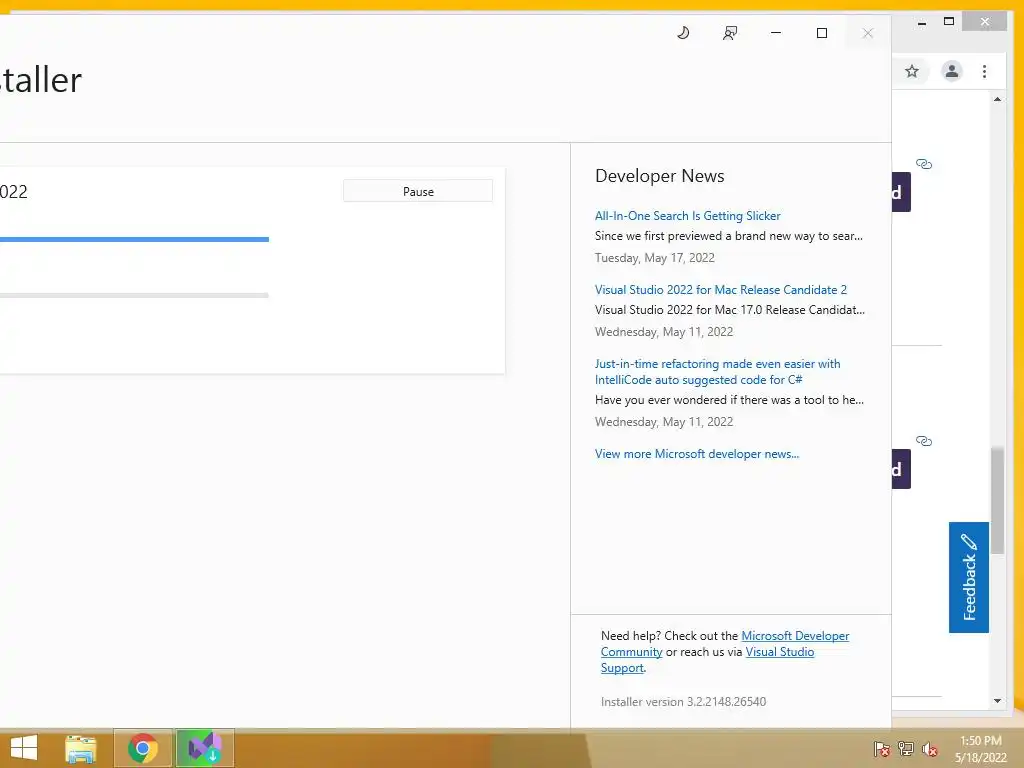Open All-In-One Search Is Getting Slicker article
Image resolution: width=1024 pixels, height=768 pixels.
coord(687,216)
